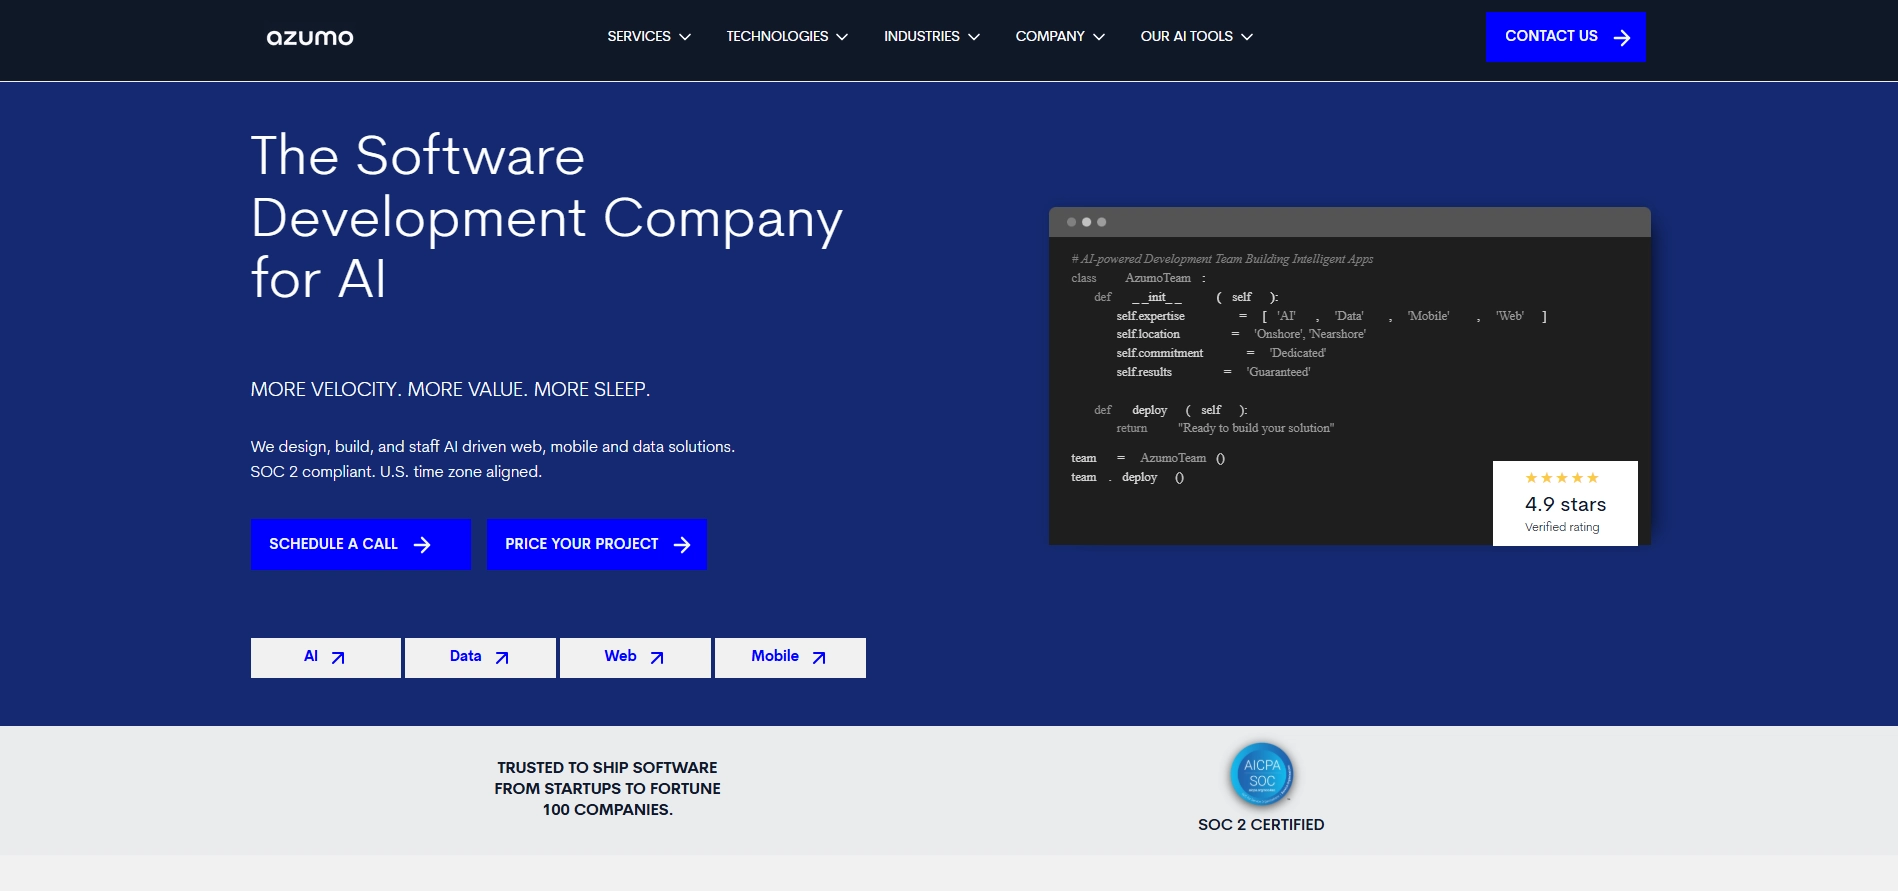1898x891 pixels.
Task: Go to the Web solutions link
Action: [634, 657]
